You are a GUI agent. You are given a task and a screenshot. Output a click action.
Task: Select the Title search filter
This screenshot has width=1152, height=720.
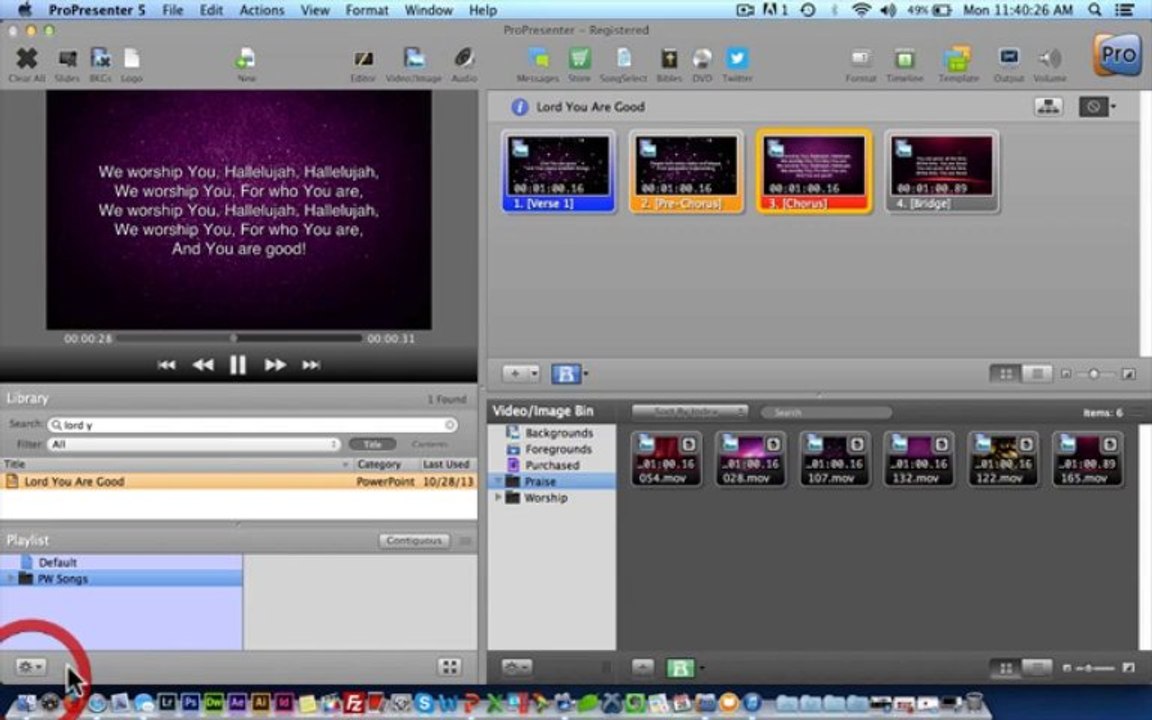(372, 444)
